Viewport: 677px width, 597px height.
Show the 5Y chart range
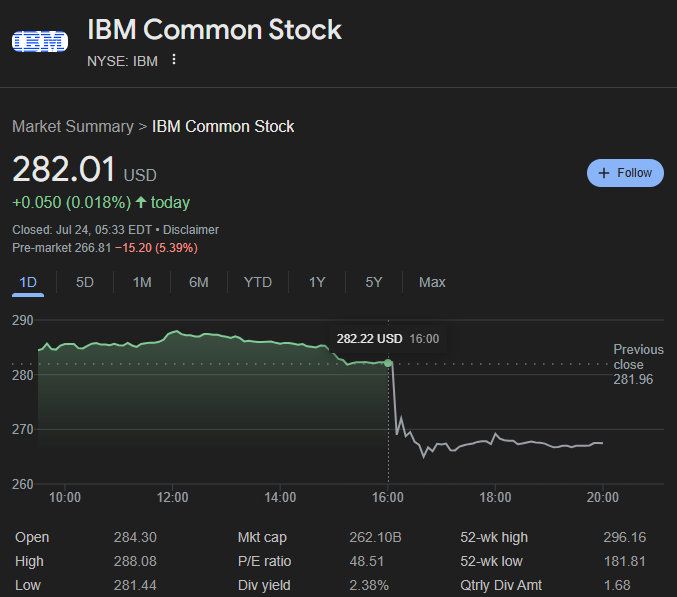tap(374, 282)
